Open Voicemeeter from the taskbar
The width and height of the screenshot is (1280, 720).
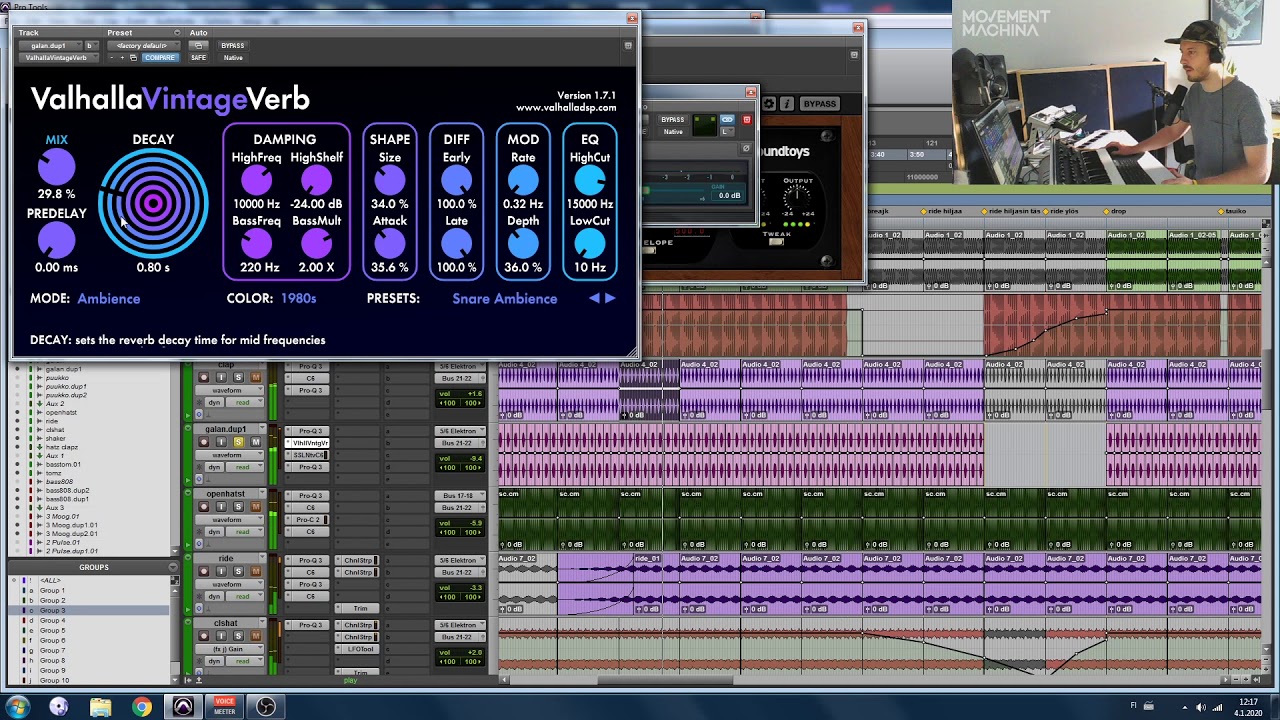pyautogui.click(x=224, y=707)
